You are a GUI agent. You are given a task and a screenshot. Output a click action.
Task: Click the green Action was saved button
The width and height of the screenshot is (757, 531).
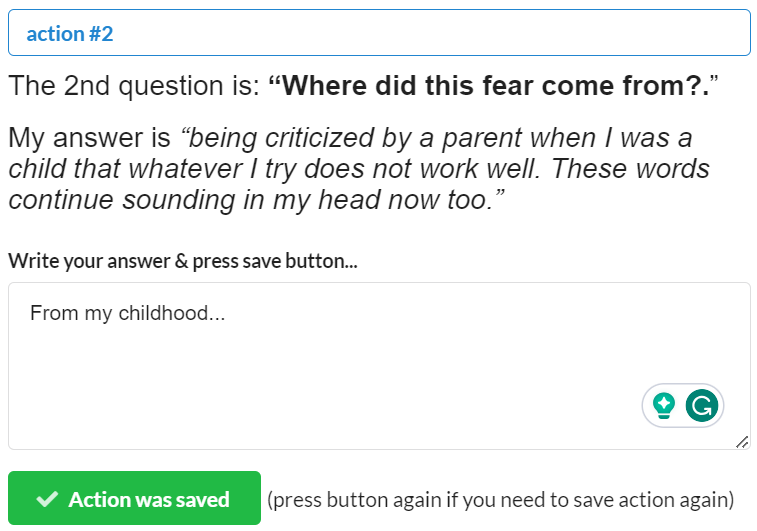click(134, 498)
